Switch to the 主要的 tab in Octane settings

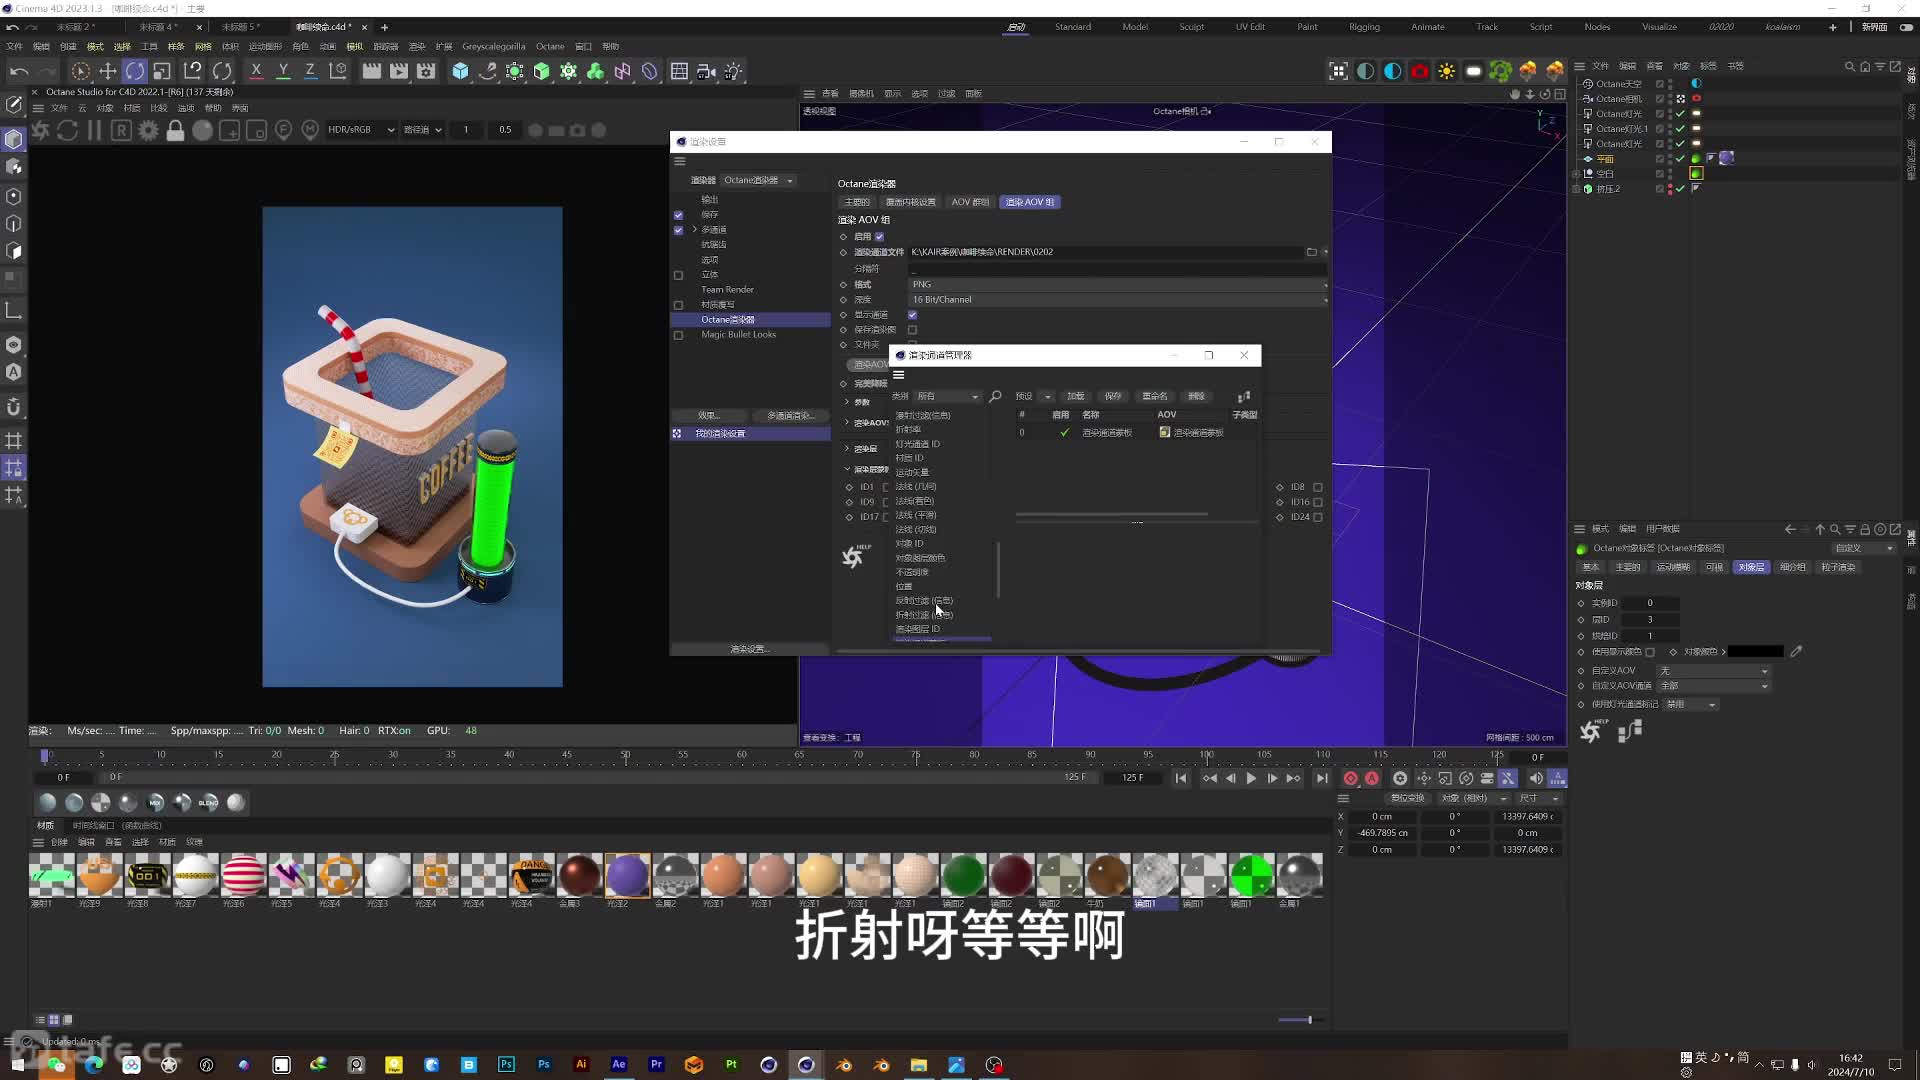point(857,202)
